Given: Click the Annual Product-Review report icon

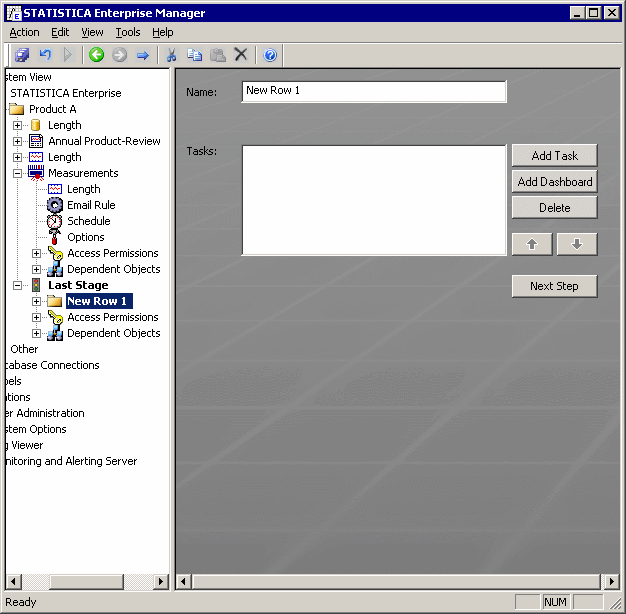Looking at the screenshot, I should pos(36,141).
